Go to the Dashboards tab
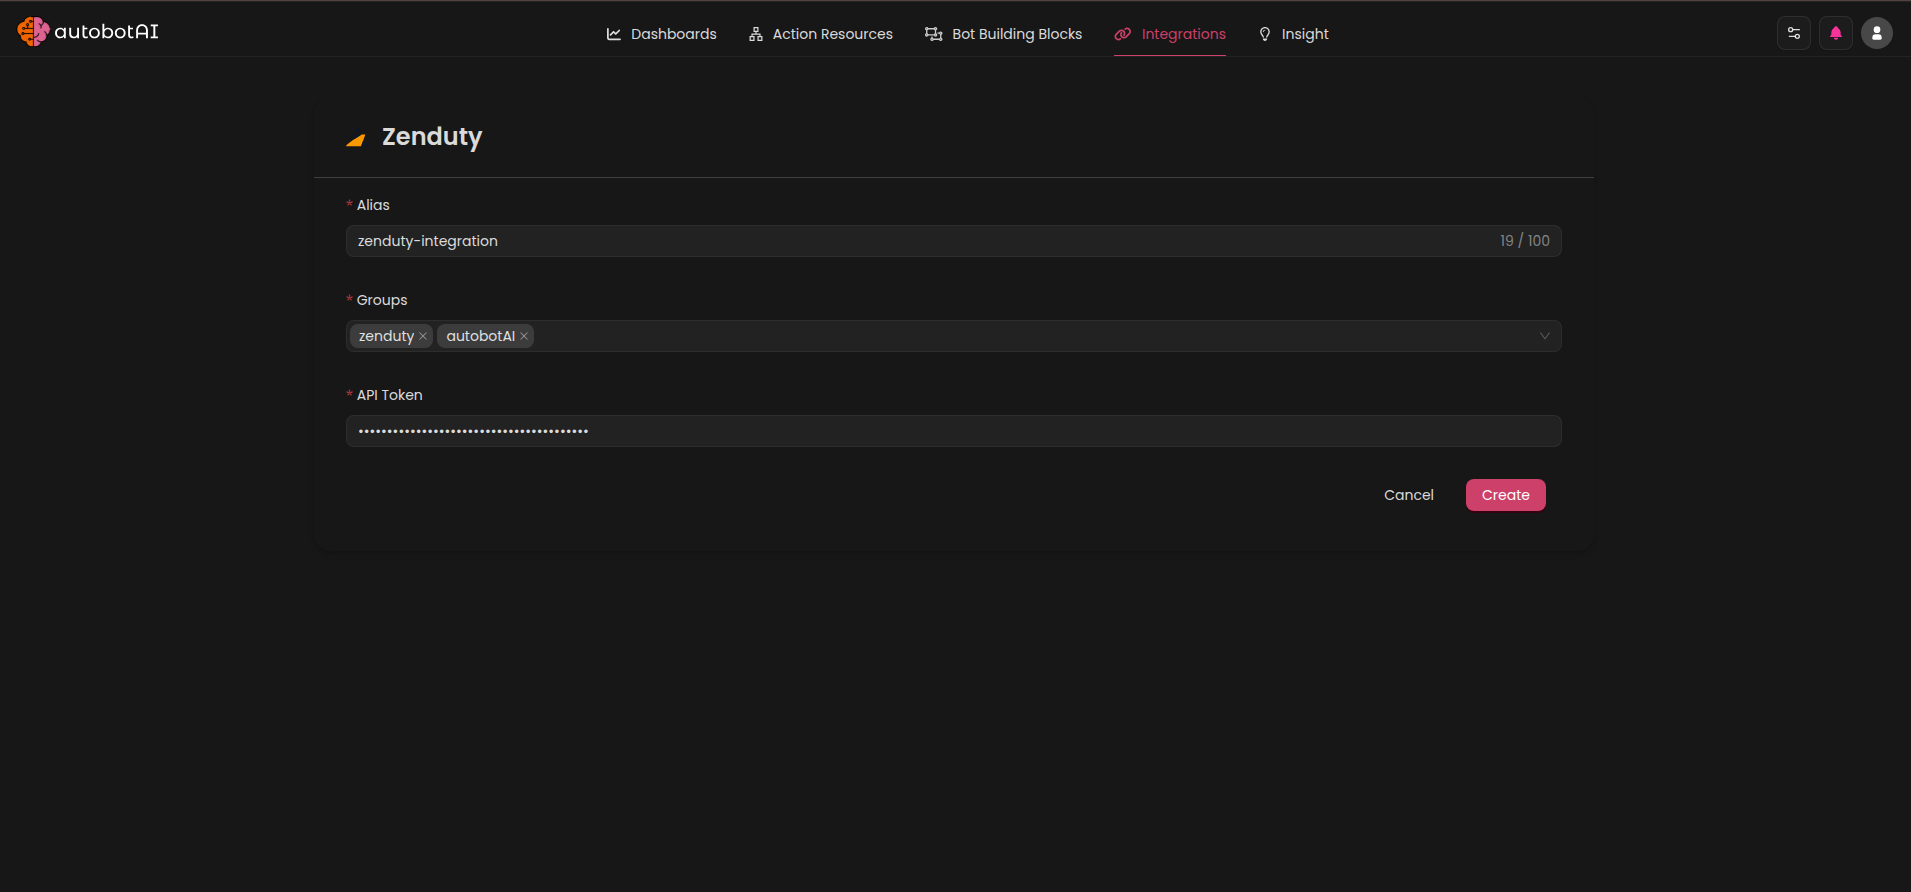Screen dimensions: 1911x892 tap(662, 34)
